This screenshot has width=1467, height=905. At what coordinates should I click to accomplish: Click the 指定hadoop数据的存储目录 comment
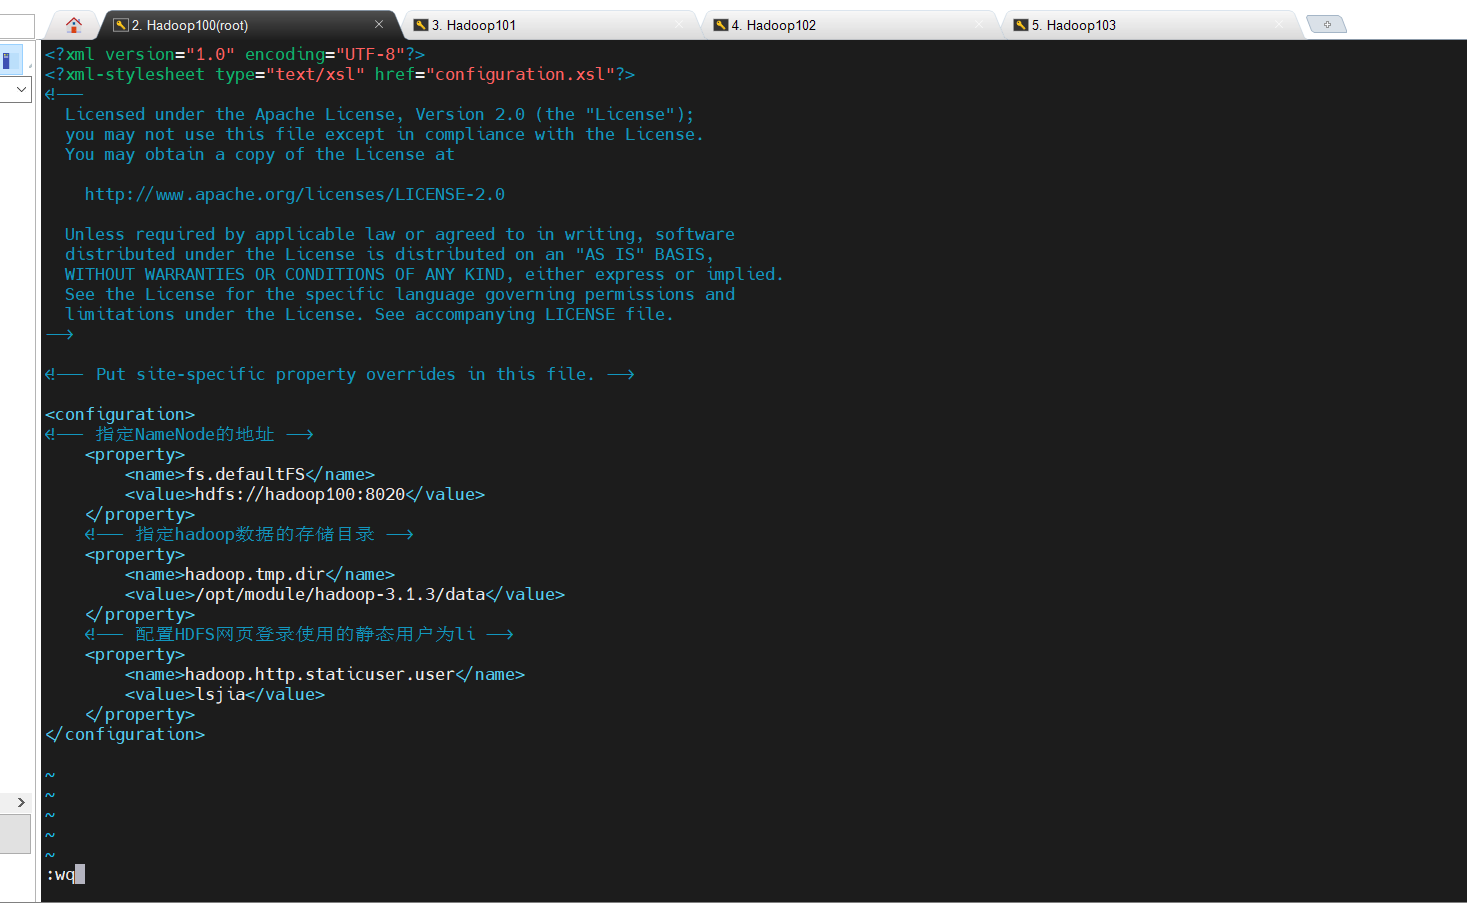(x=250, y=534)
